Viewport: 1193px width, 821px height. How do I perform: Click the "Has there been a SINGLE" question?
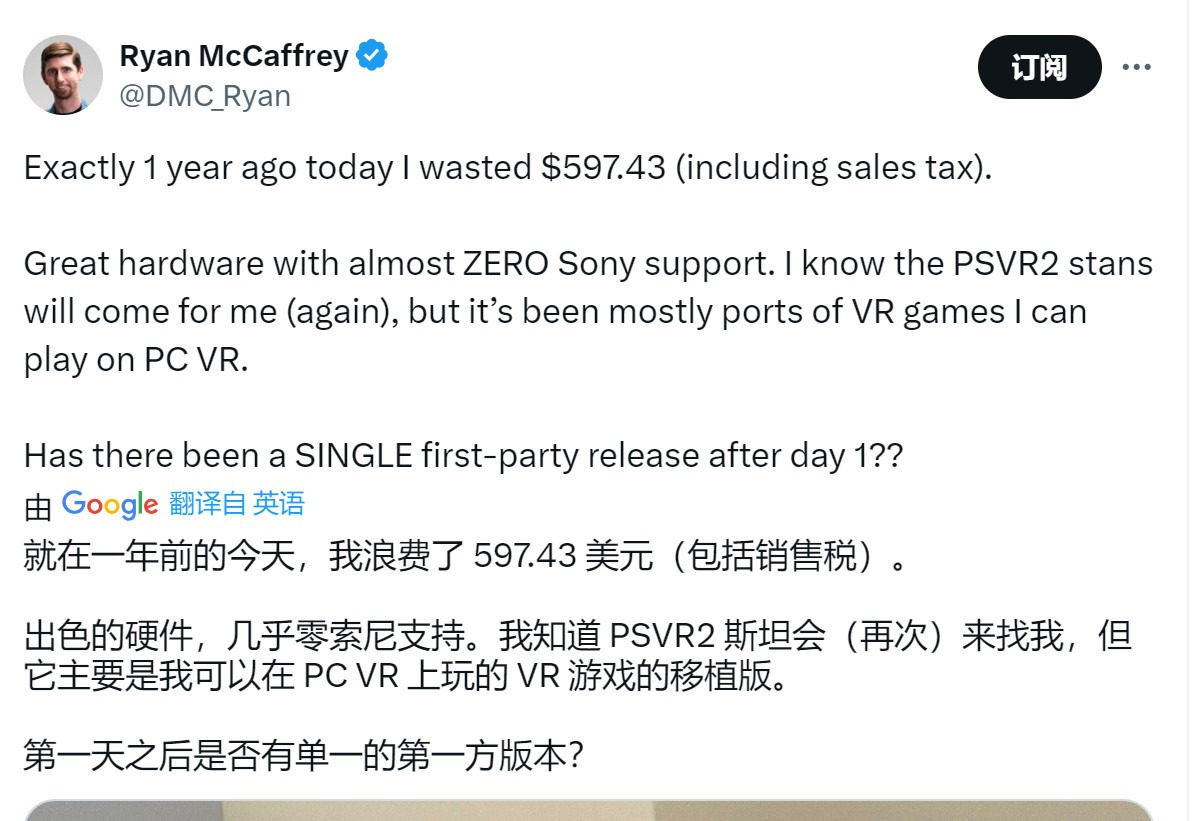point(463,456)
